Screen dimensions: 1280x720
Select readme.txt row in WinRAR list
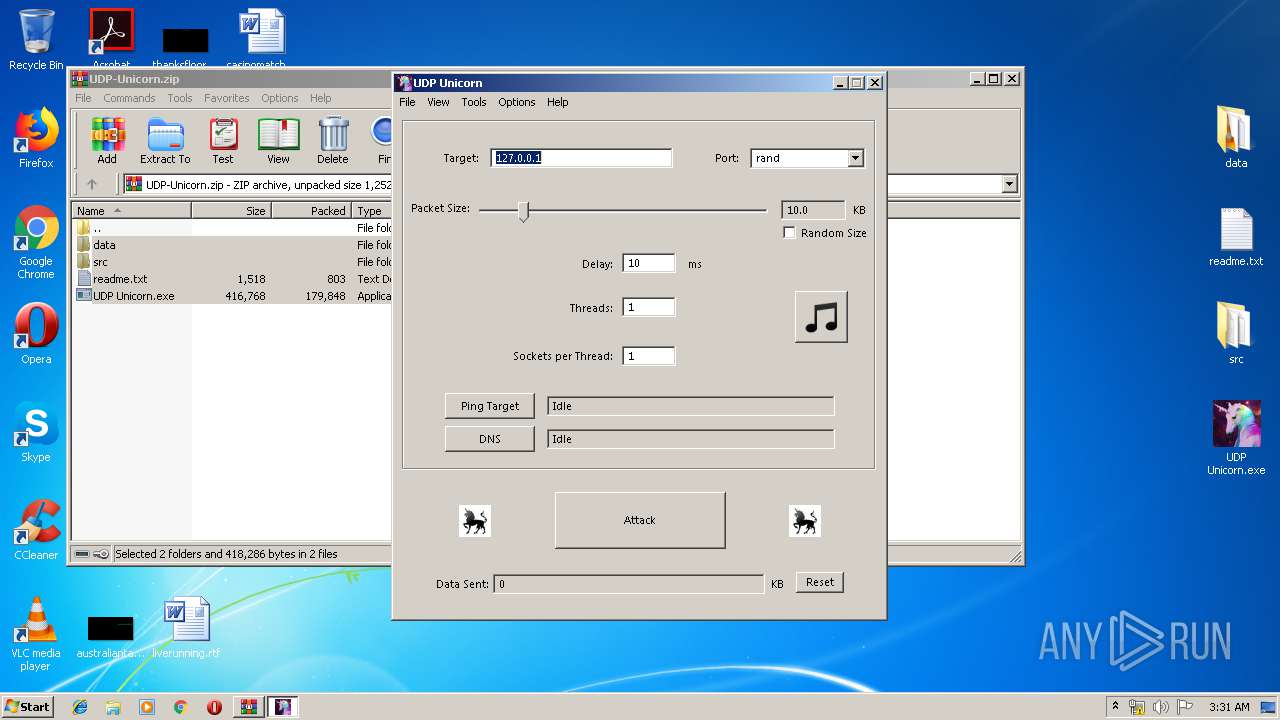click(x=232, y=279)
